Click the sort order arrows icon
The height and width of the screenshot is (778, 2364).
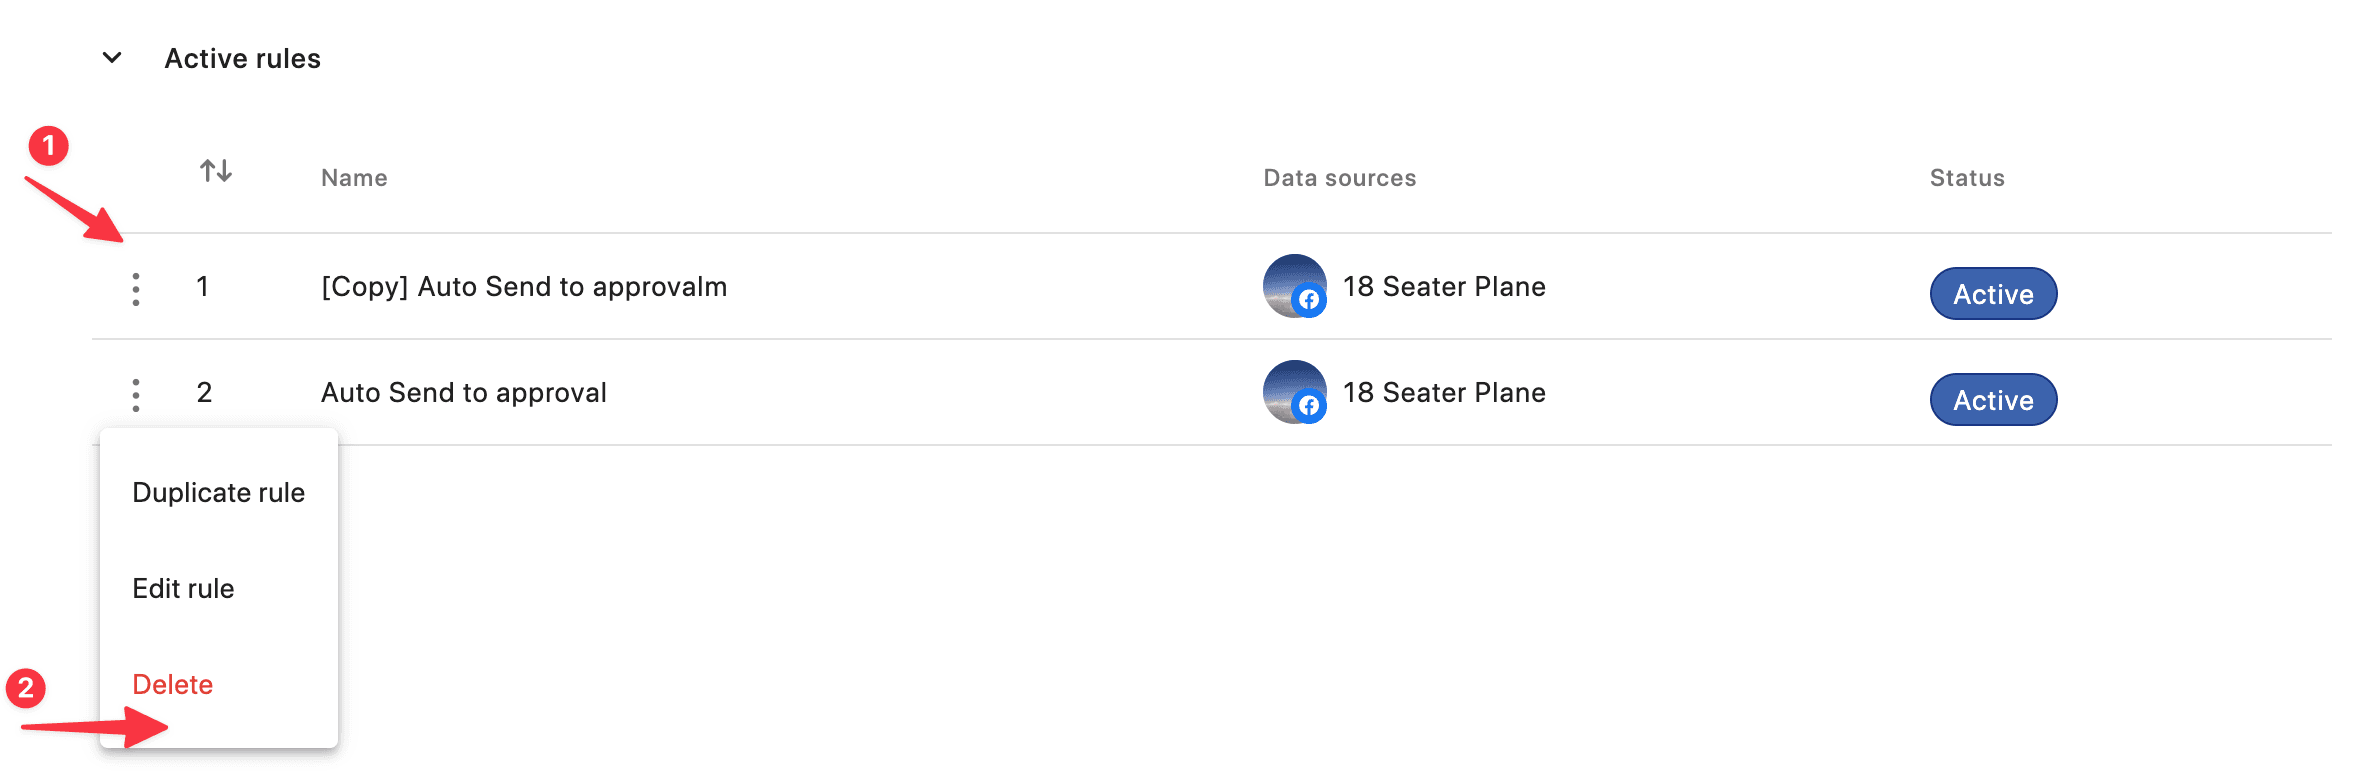(x=216, y=171)
